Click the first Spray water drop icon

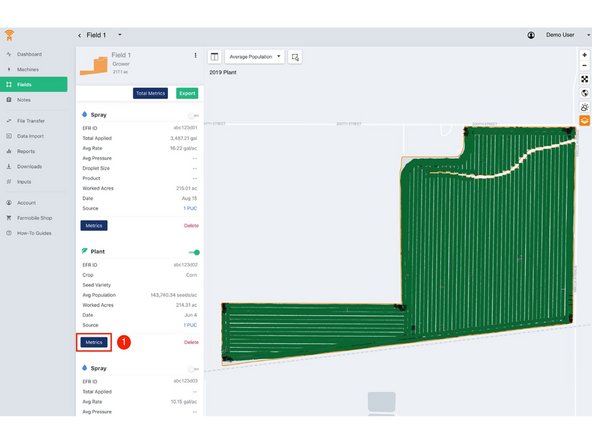(85, 114)
